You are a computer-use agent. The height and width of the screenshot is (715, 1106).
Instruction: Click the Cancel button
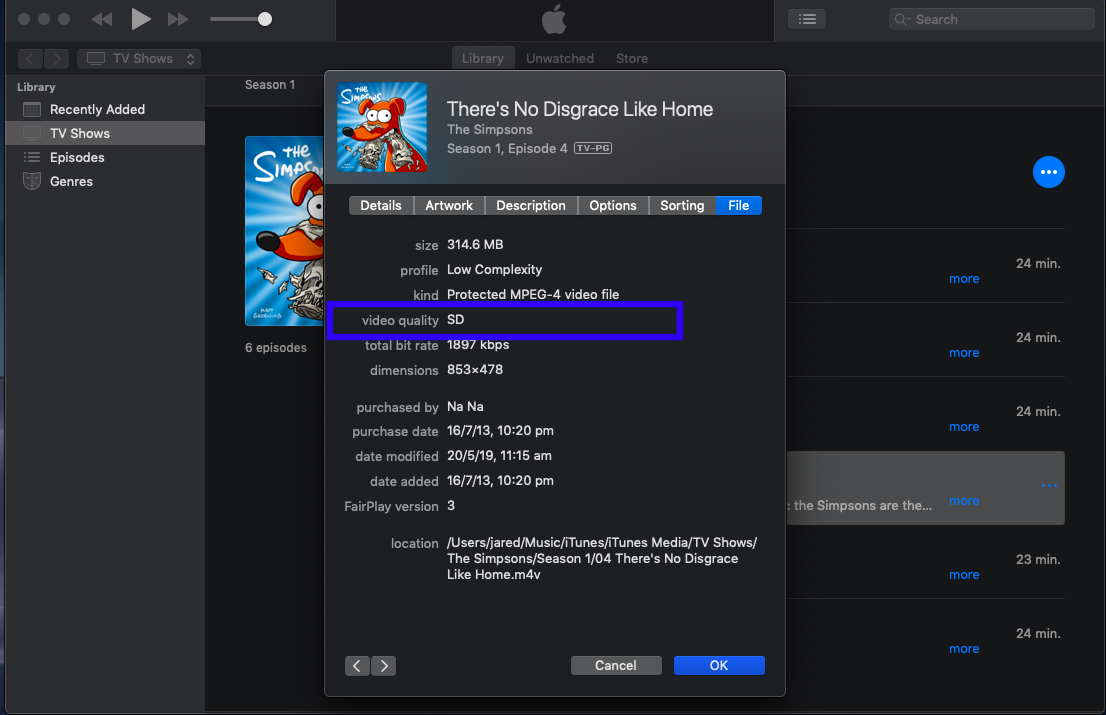pos(616,666)
